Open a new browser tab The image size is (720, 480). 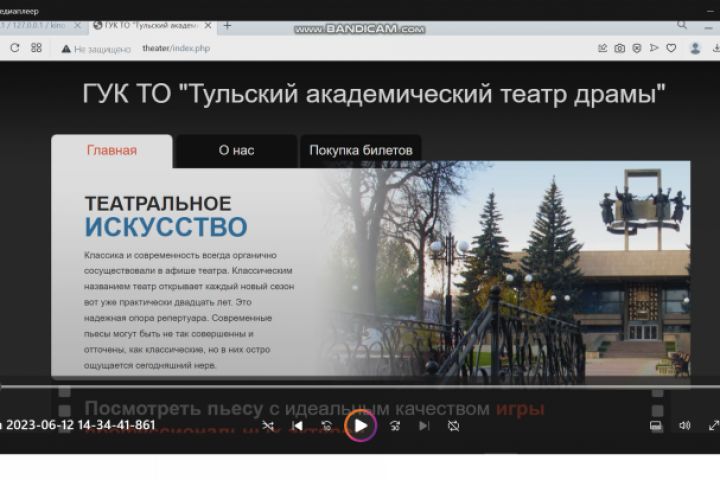(227, 26)
